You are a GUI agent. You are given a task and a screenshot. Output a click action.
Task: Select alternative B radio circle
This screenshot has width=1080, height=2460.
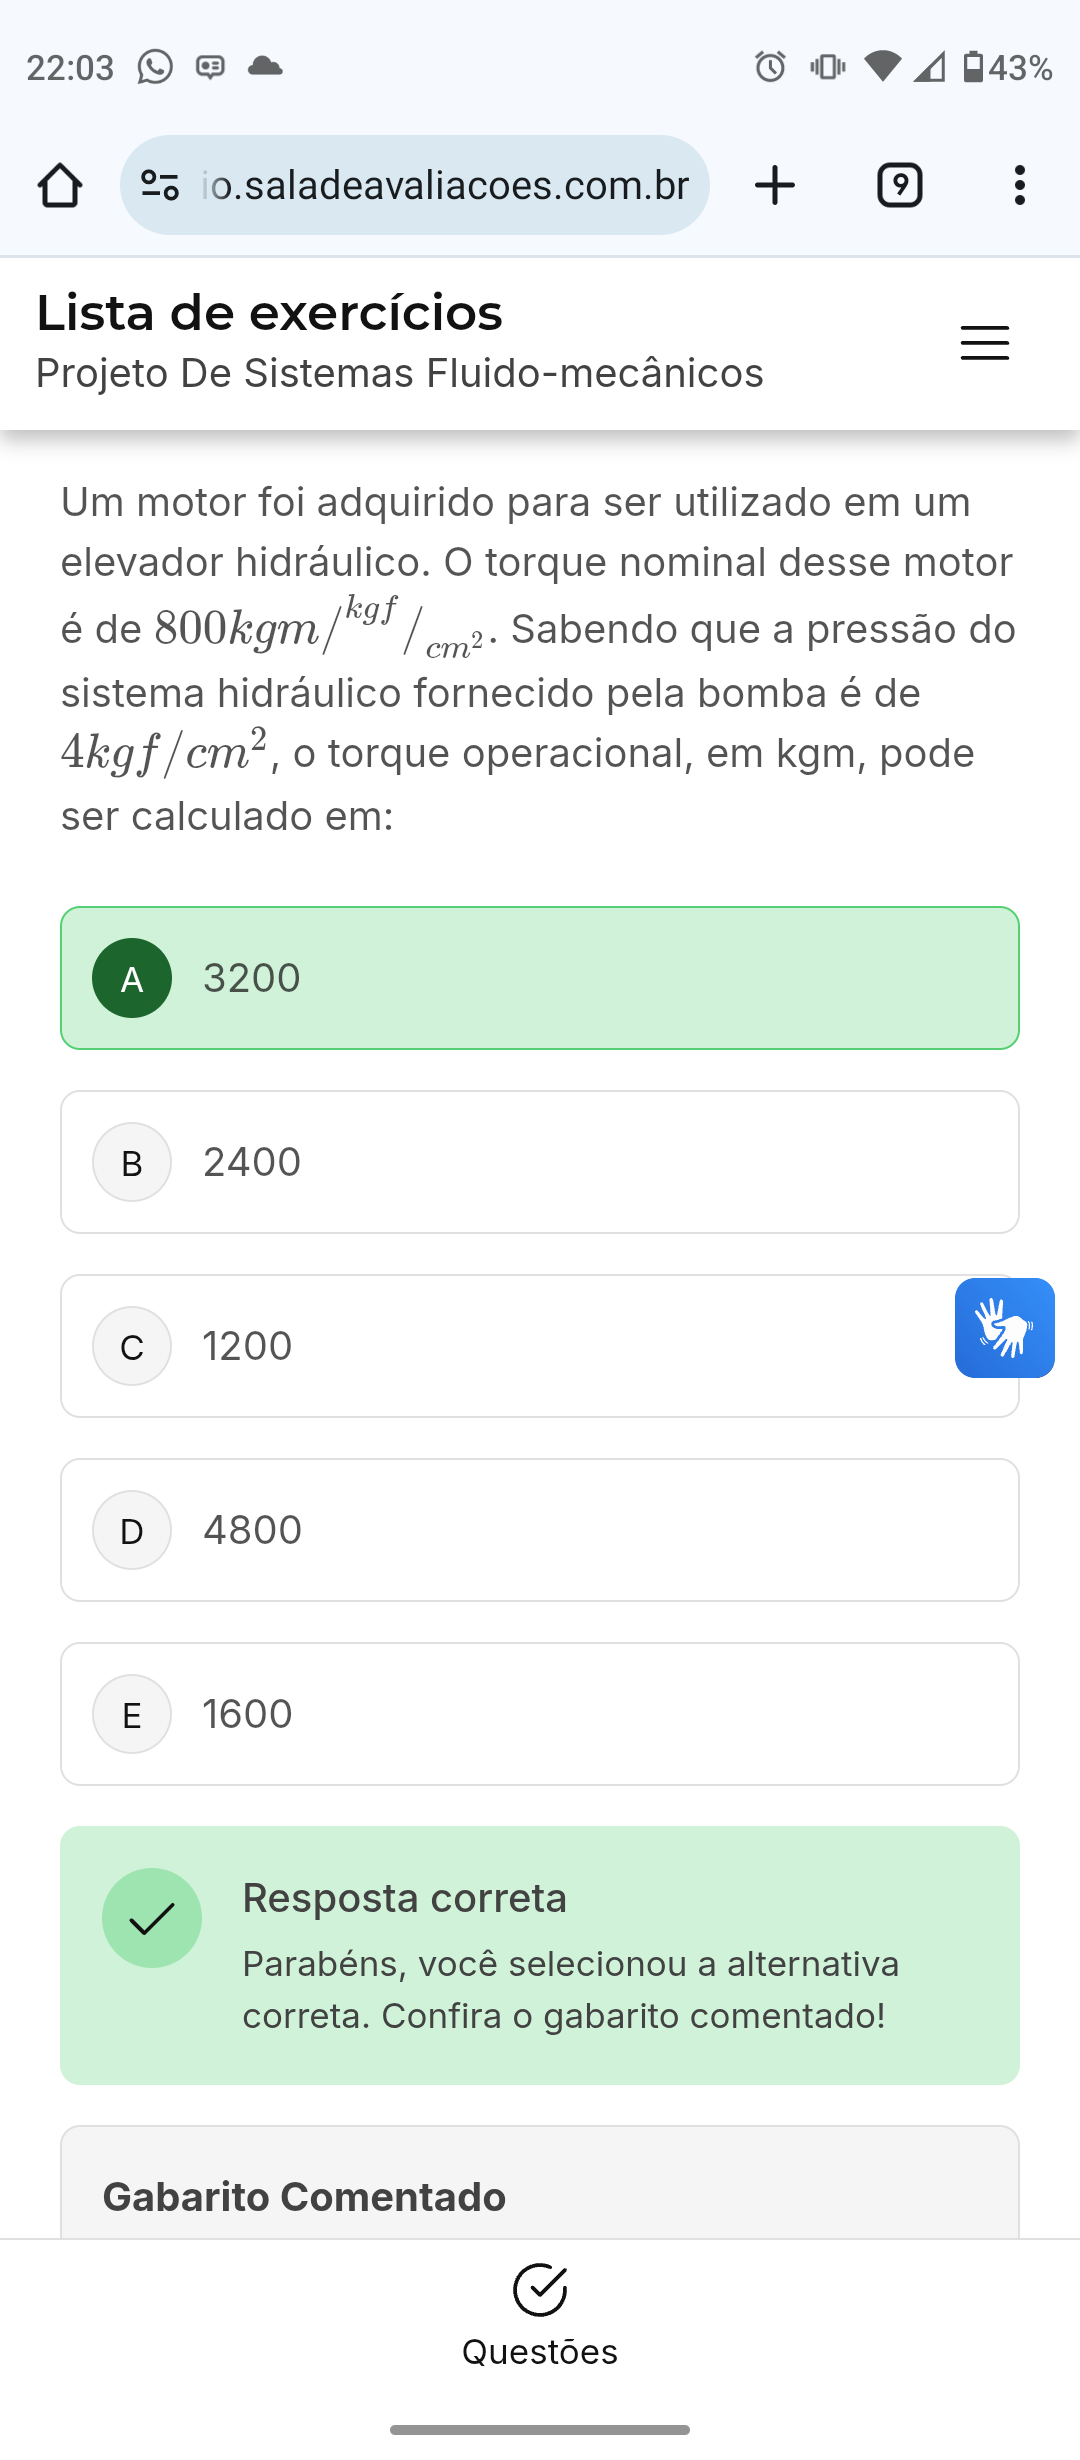[x=132, y=1162]
